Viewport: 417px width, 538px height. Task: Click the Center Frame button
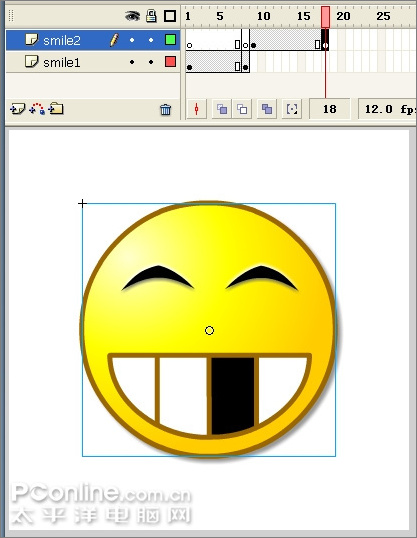click(x=197, y=109)
